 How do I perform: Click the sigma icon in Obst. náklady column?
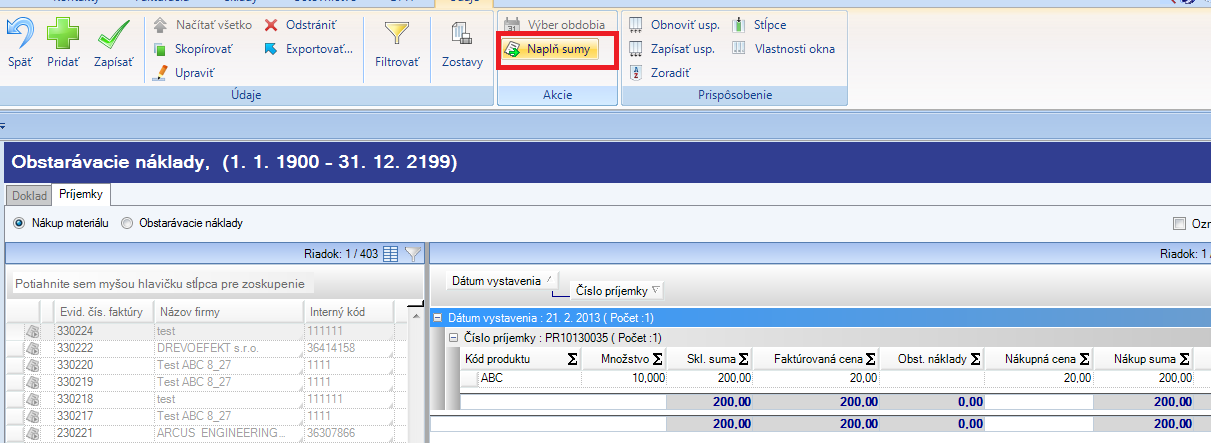coord(977,358)
